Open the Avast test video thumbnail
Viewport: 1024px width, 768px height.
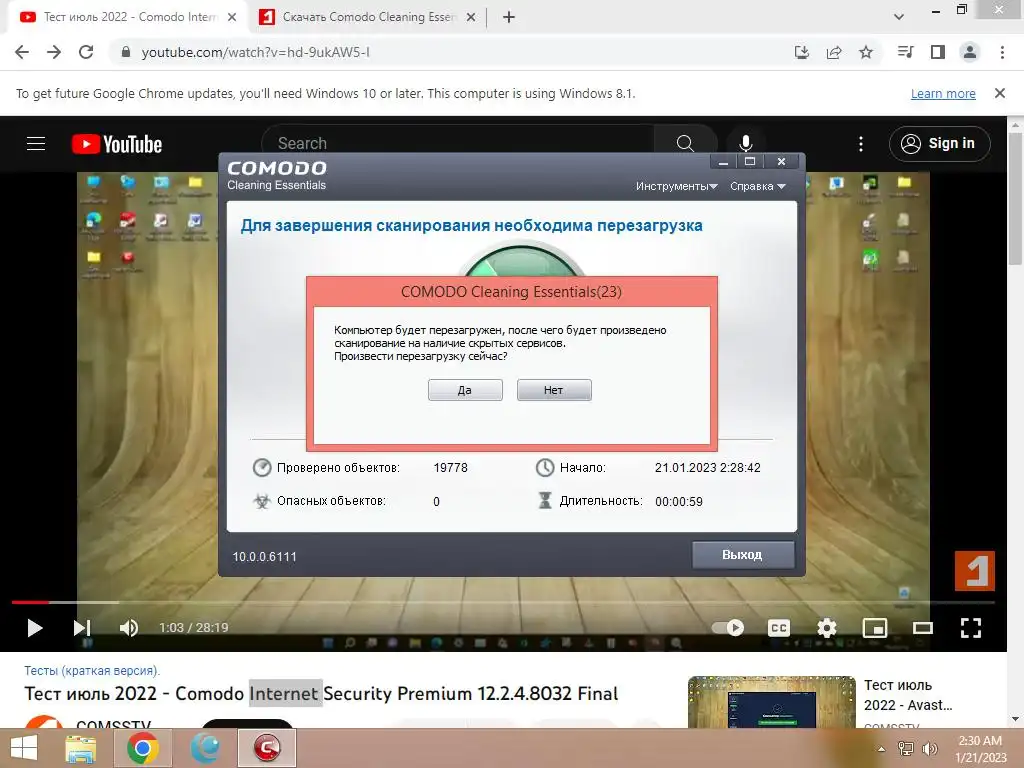(x=772, y=702)
